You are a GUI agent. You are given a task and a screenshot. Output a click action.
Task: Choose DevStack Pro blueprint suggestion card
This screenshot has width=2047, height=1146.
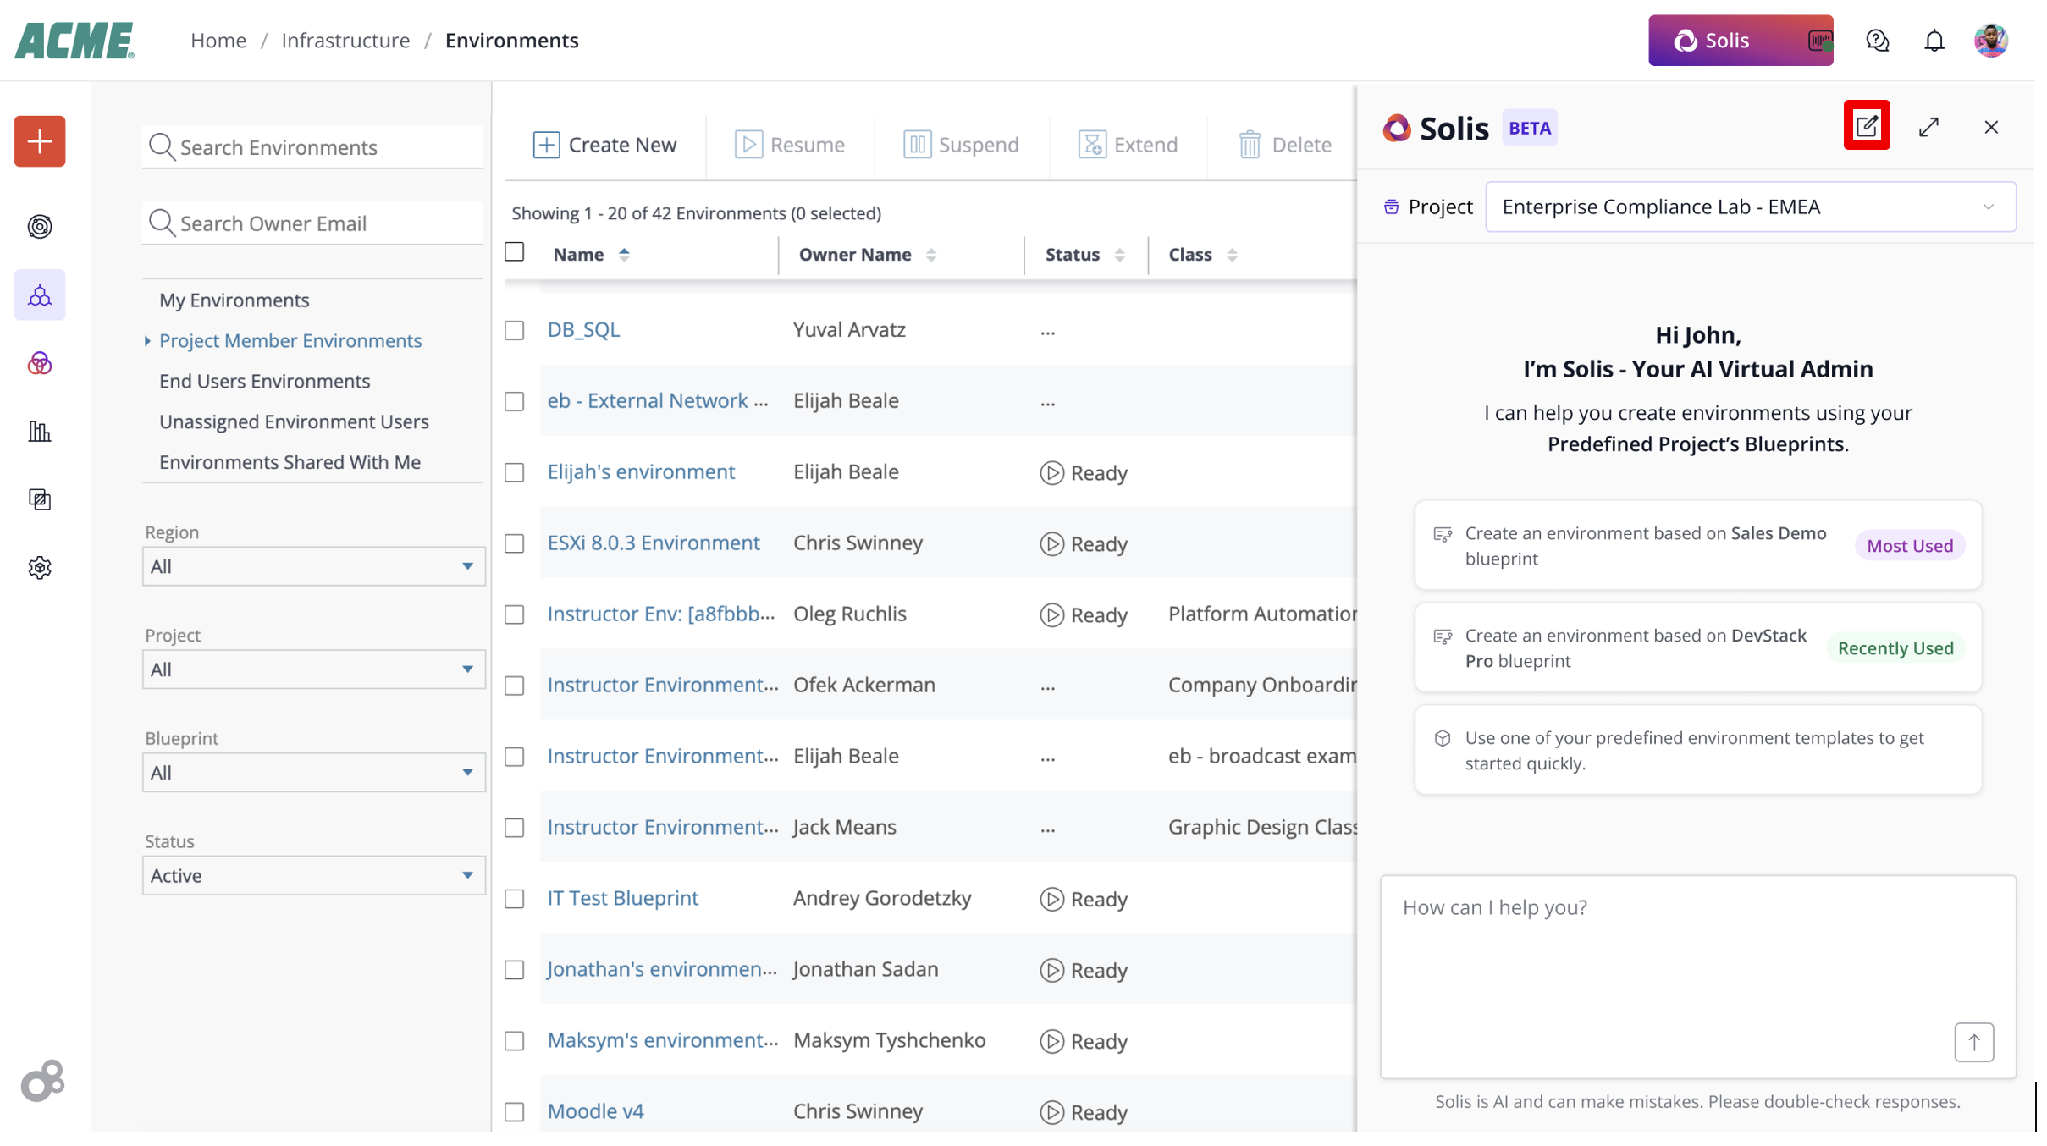pyautogui.click(x=1697, y=648)
